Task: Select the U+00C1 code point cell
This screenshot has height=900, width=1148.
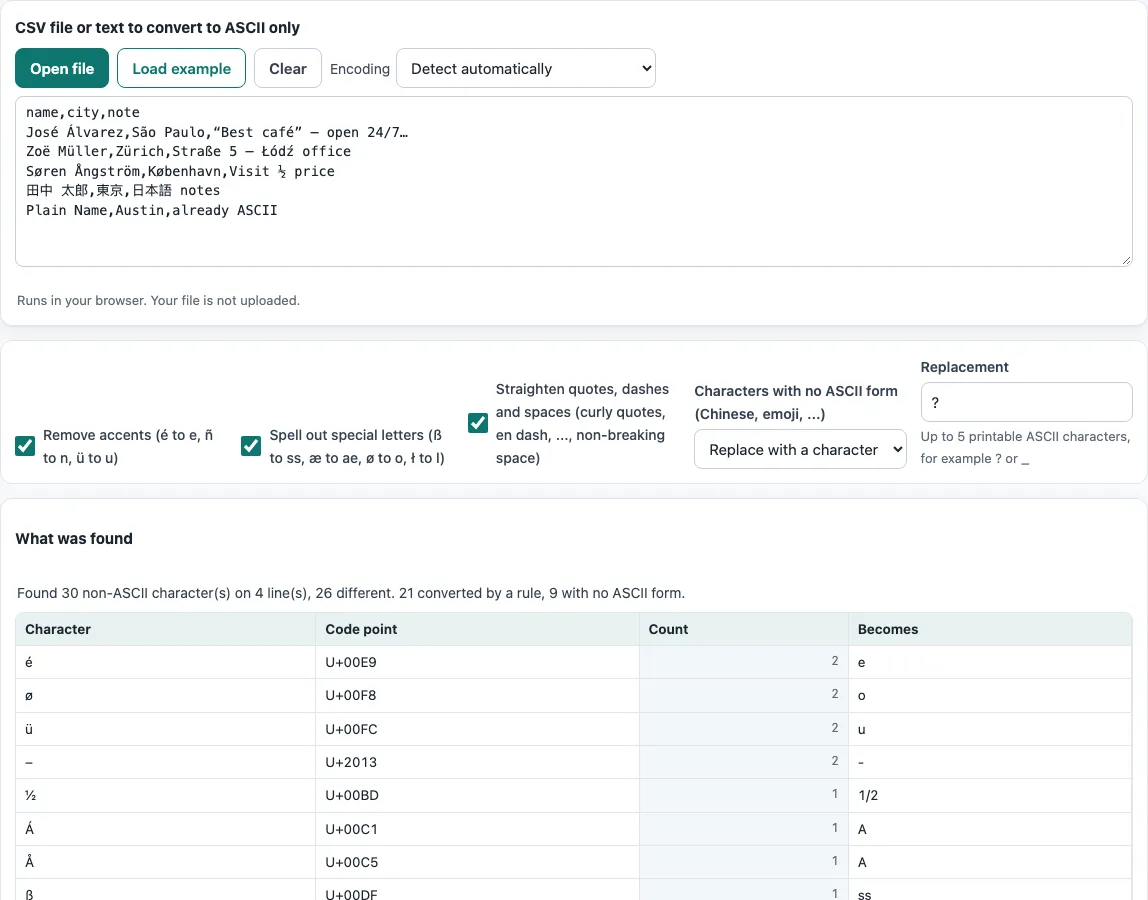Action: (x=477, y=829)
